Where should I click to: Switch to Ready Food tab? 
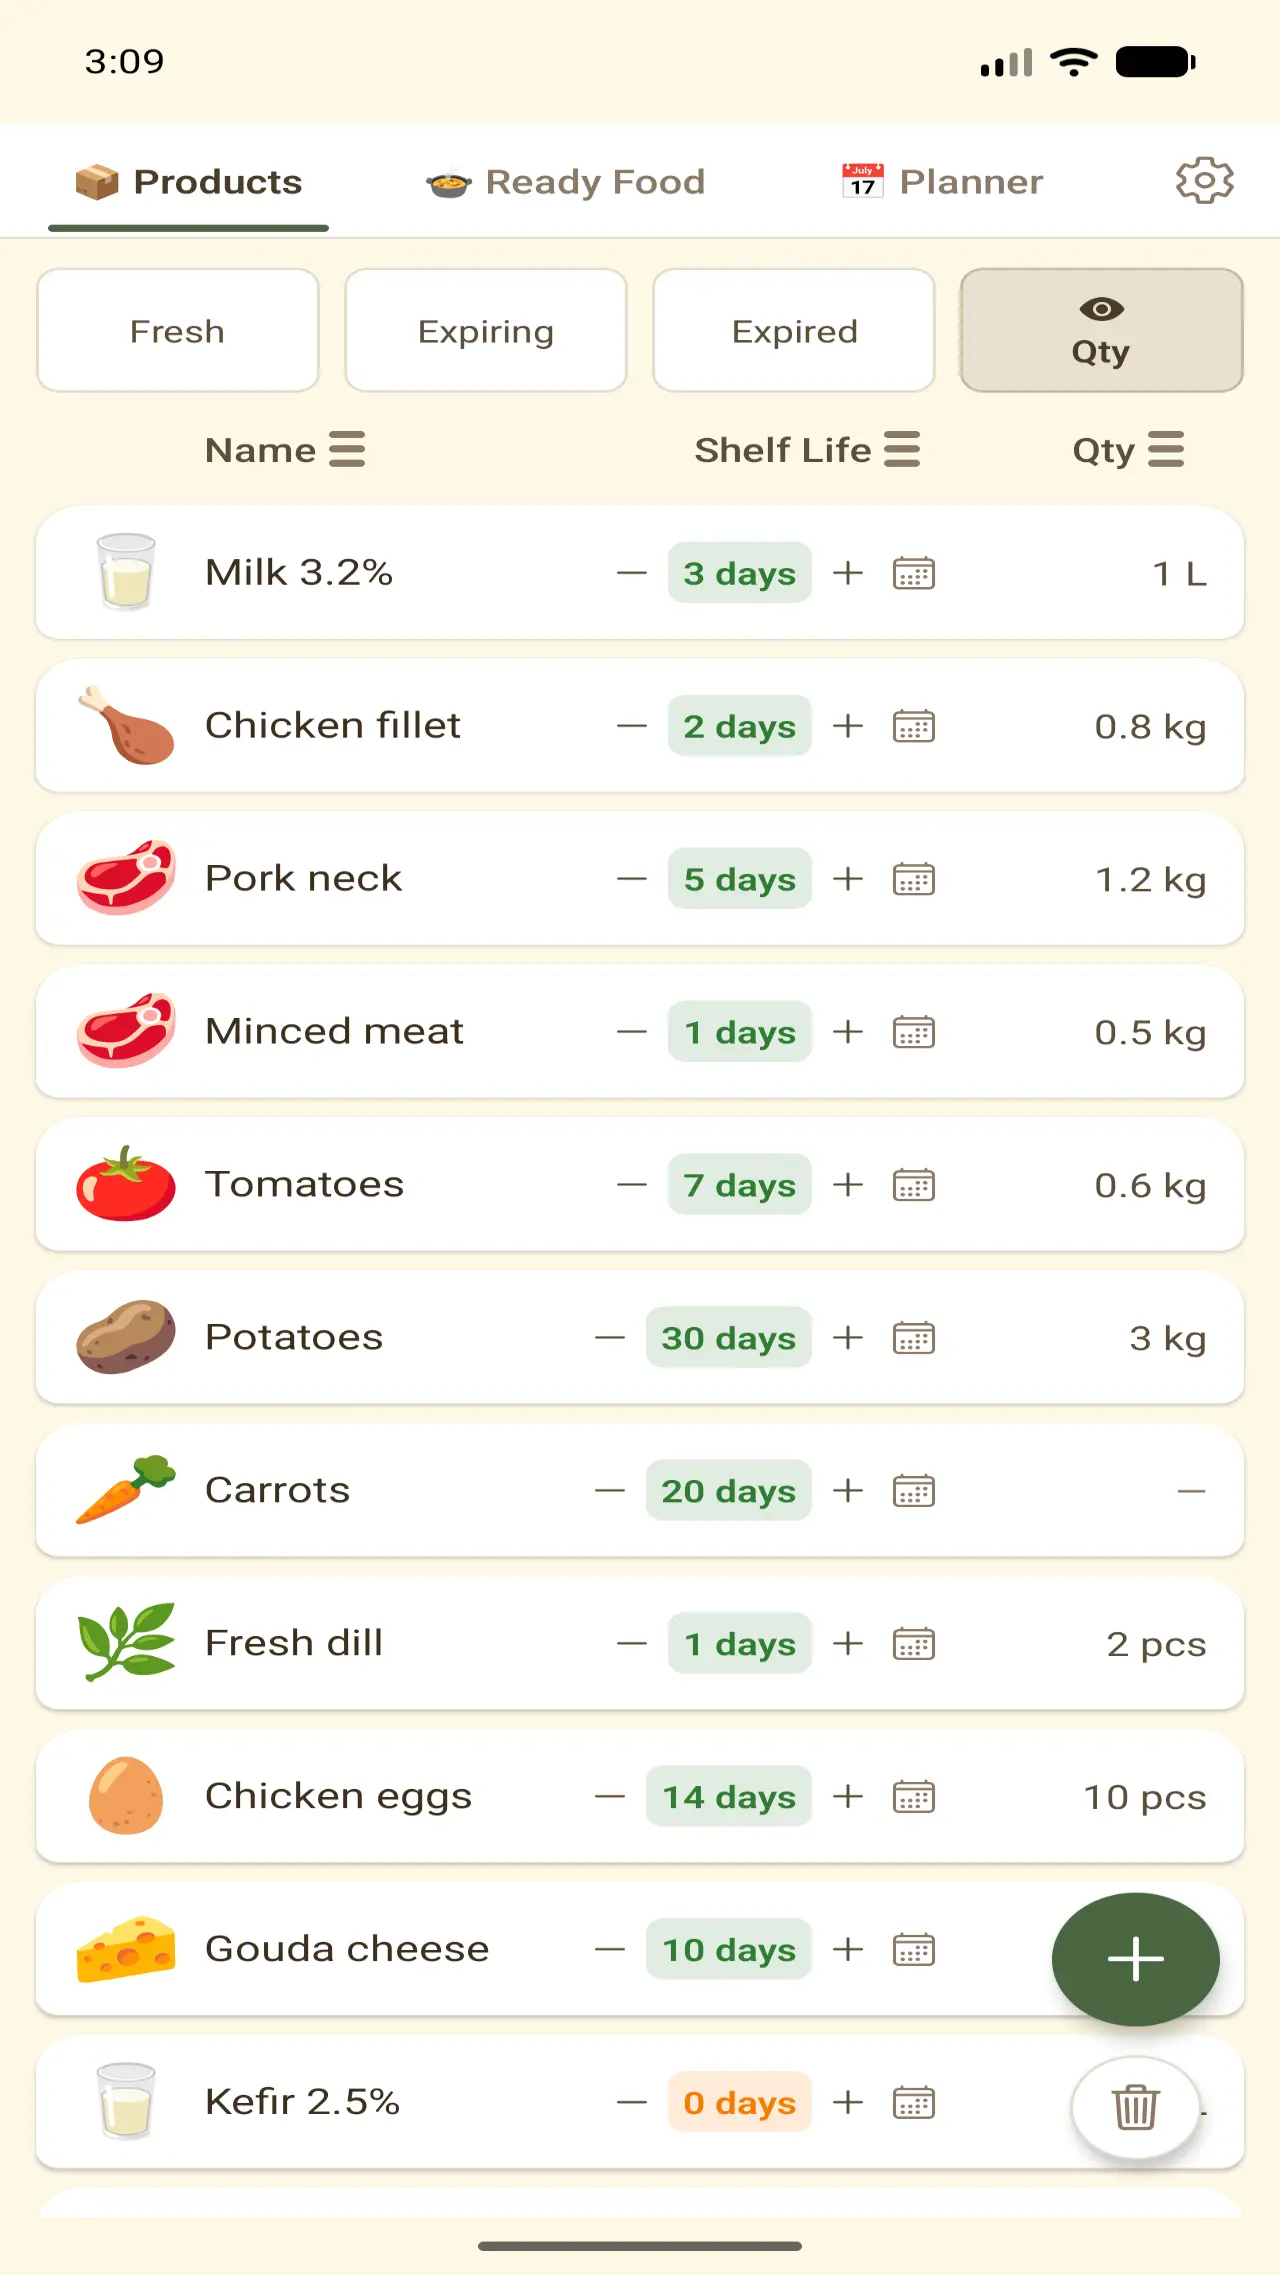pyautogui.click(x=566, y=182)
